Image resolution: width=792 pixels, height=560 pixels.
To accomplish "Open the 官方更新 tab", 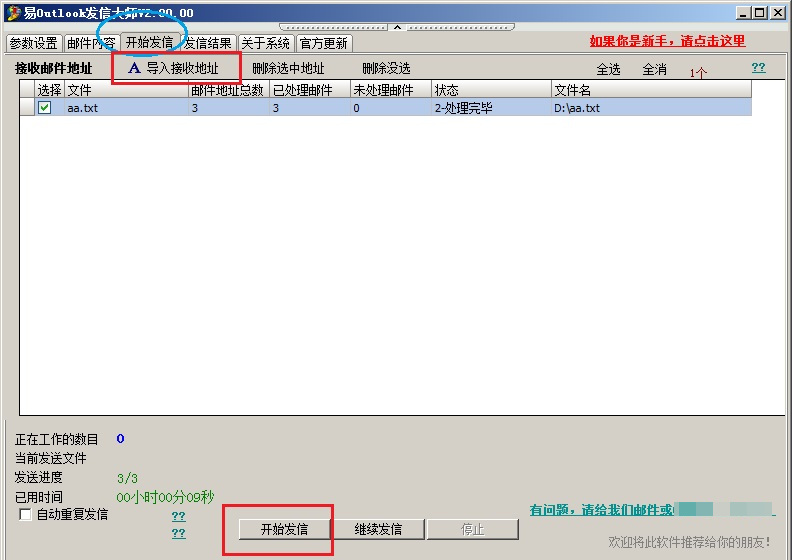I will click(x=324, y=43).
